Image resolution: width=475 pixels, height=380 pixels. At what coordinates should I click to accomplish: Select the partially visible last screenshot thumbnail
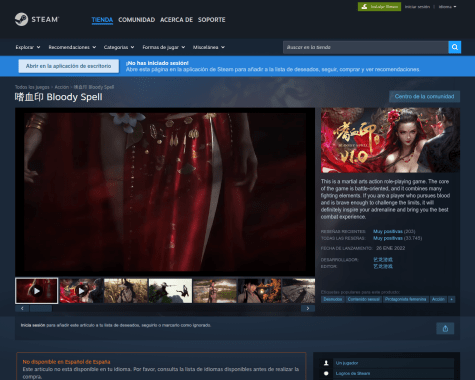[x=299, y=291]
